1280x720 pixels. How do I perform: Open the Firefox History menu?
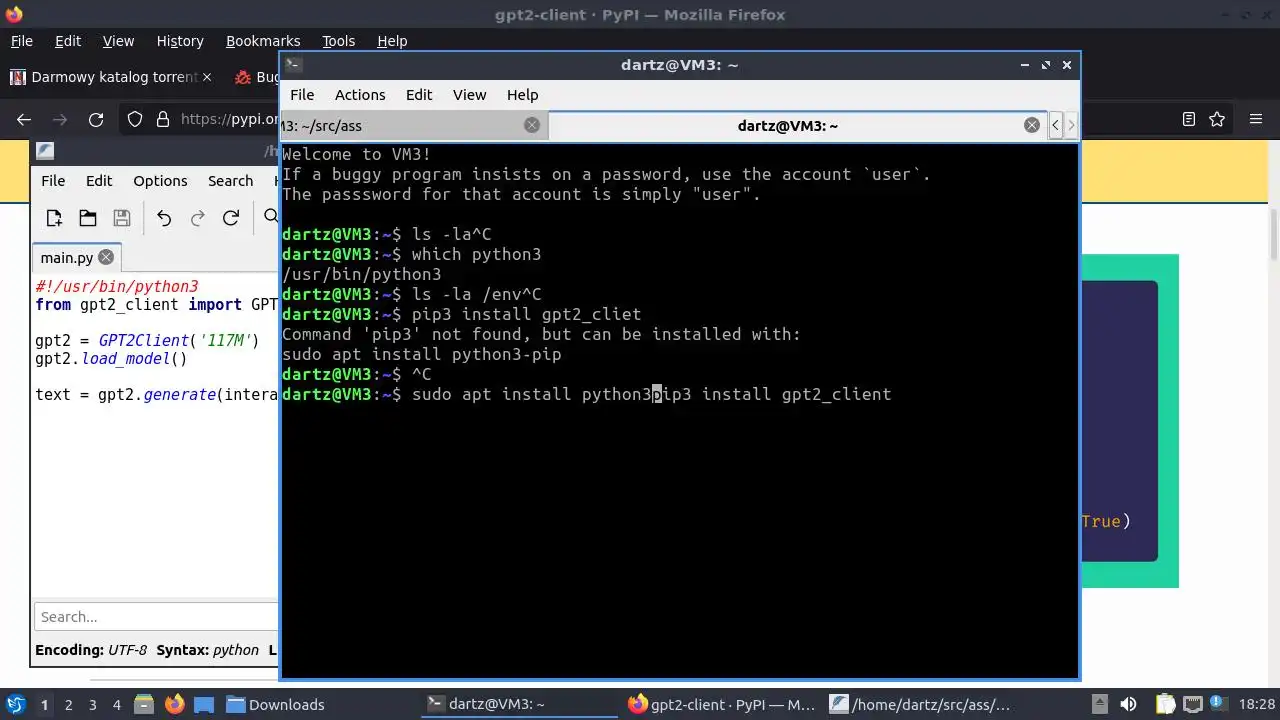pos(180,41)
